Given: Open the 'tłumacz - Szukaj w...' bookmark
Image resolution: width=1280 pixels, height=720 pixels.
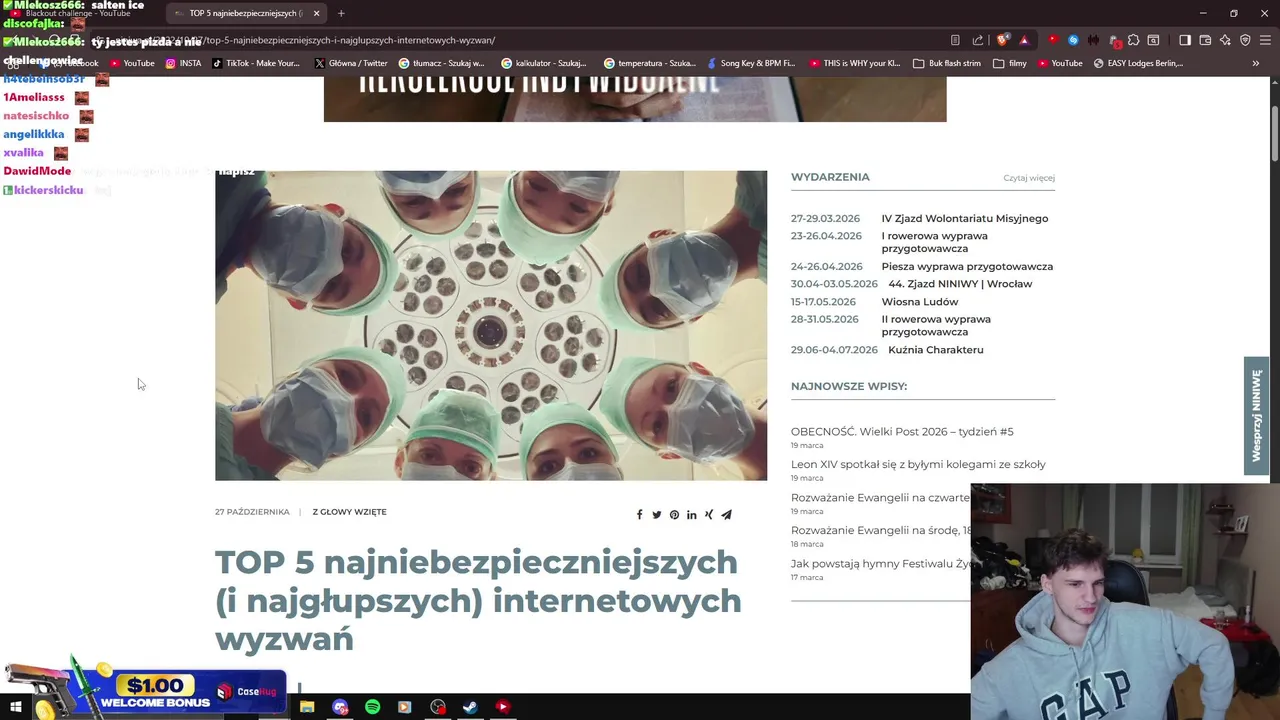Looking at the screenshot, I should 441,63.
